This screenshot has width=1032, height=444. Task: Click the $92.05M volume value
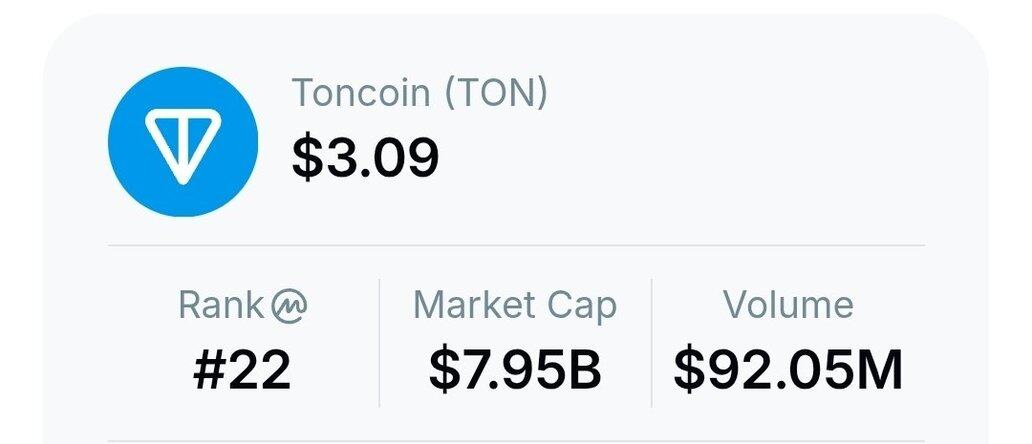click(x=788, y=370)
